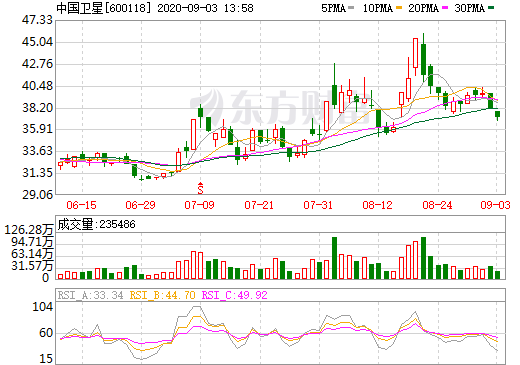Click the 35.91 price axis label
The width and height of the screenshot is (520, 365).
point(37,129)
